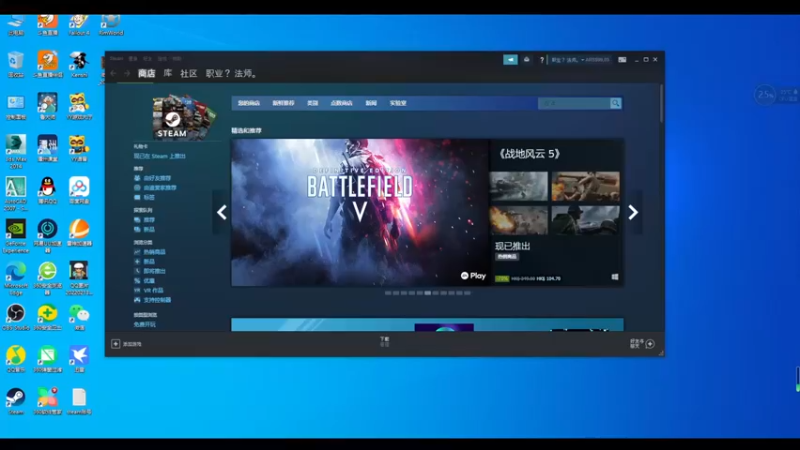This screenshot has height=450, width=800.
Task: Open 标签 tags link in sidebar
Action: (x=148, y=197)
